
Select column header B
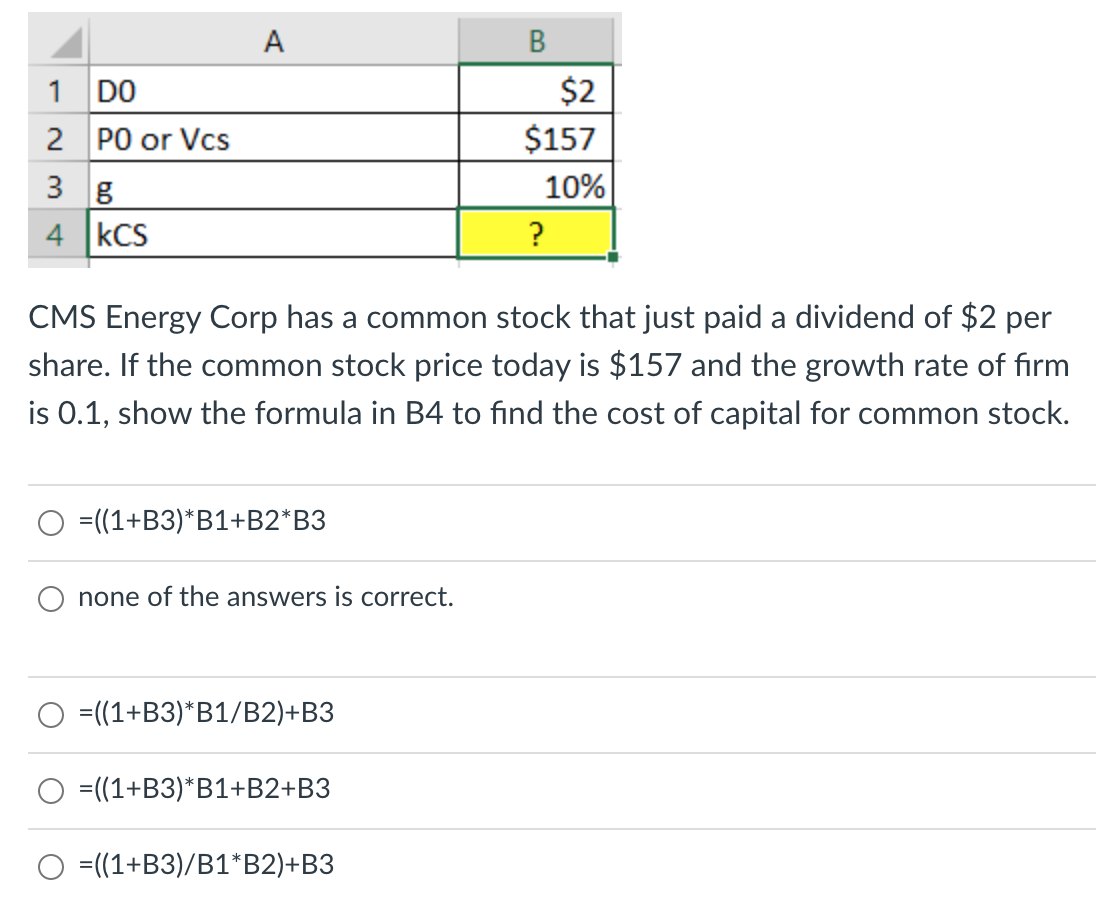(537, 42)
